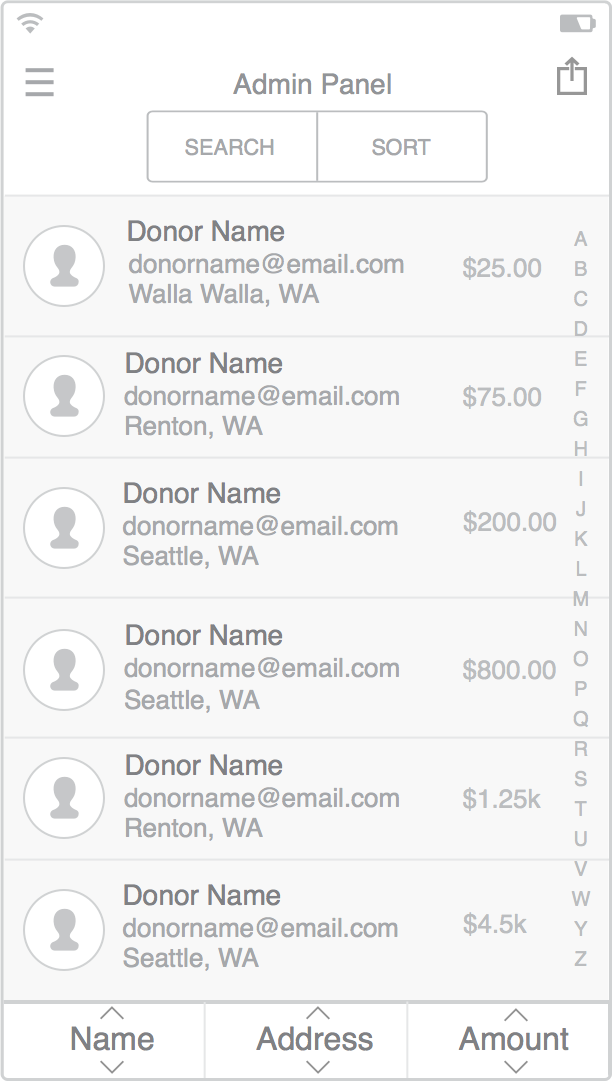Open avatar of the $75.00 donor
The width and height of the screenshot is (612, 1082).
pyautogui.click(x=64, y=396)
